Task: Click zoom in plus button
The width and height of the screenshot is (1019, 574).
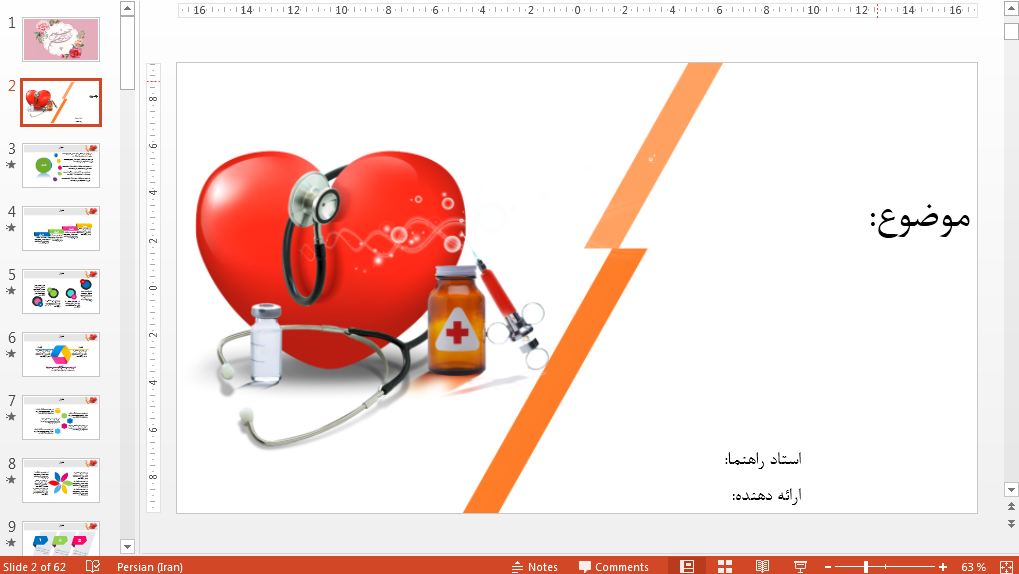Action: (943, 567)
